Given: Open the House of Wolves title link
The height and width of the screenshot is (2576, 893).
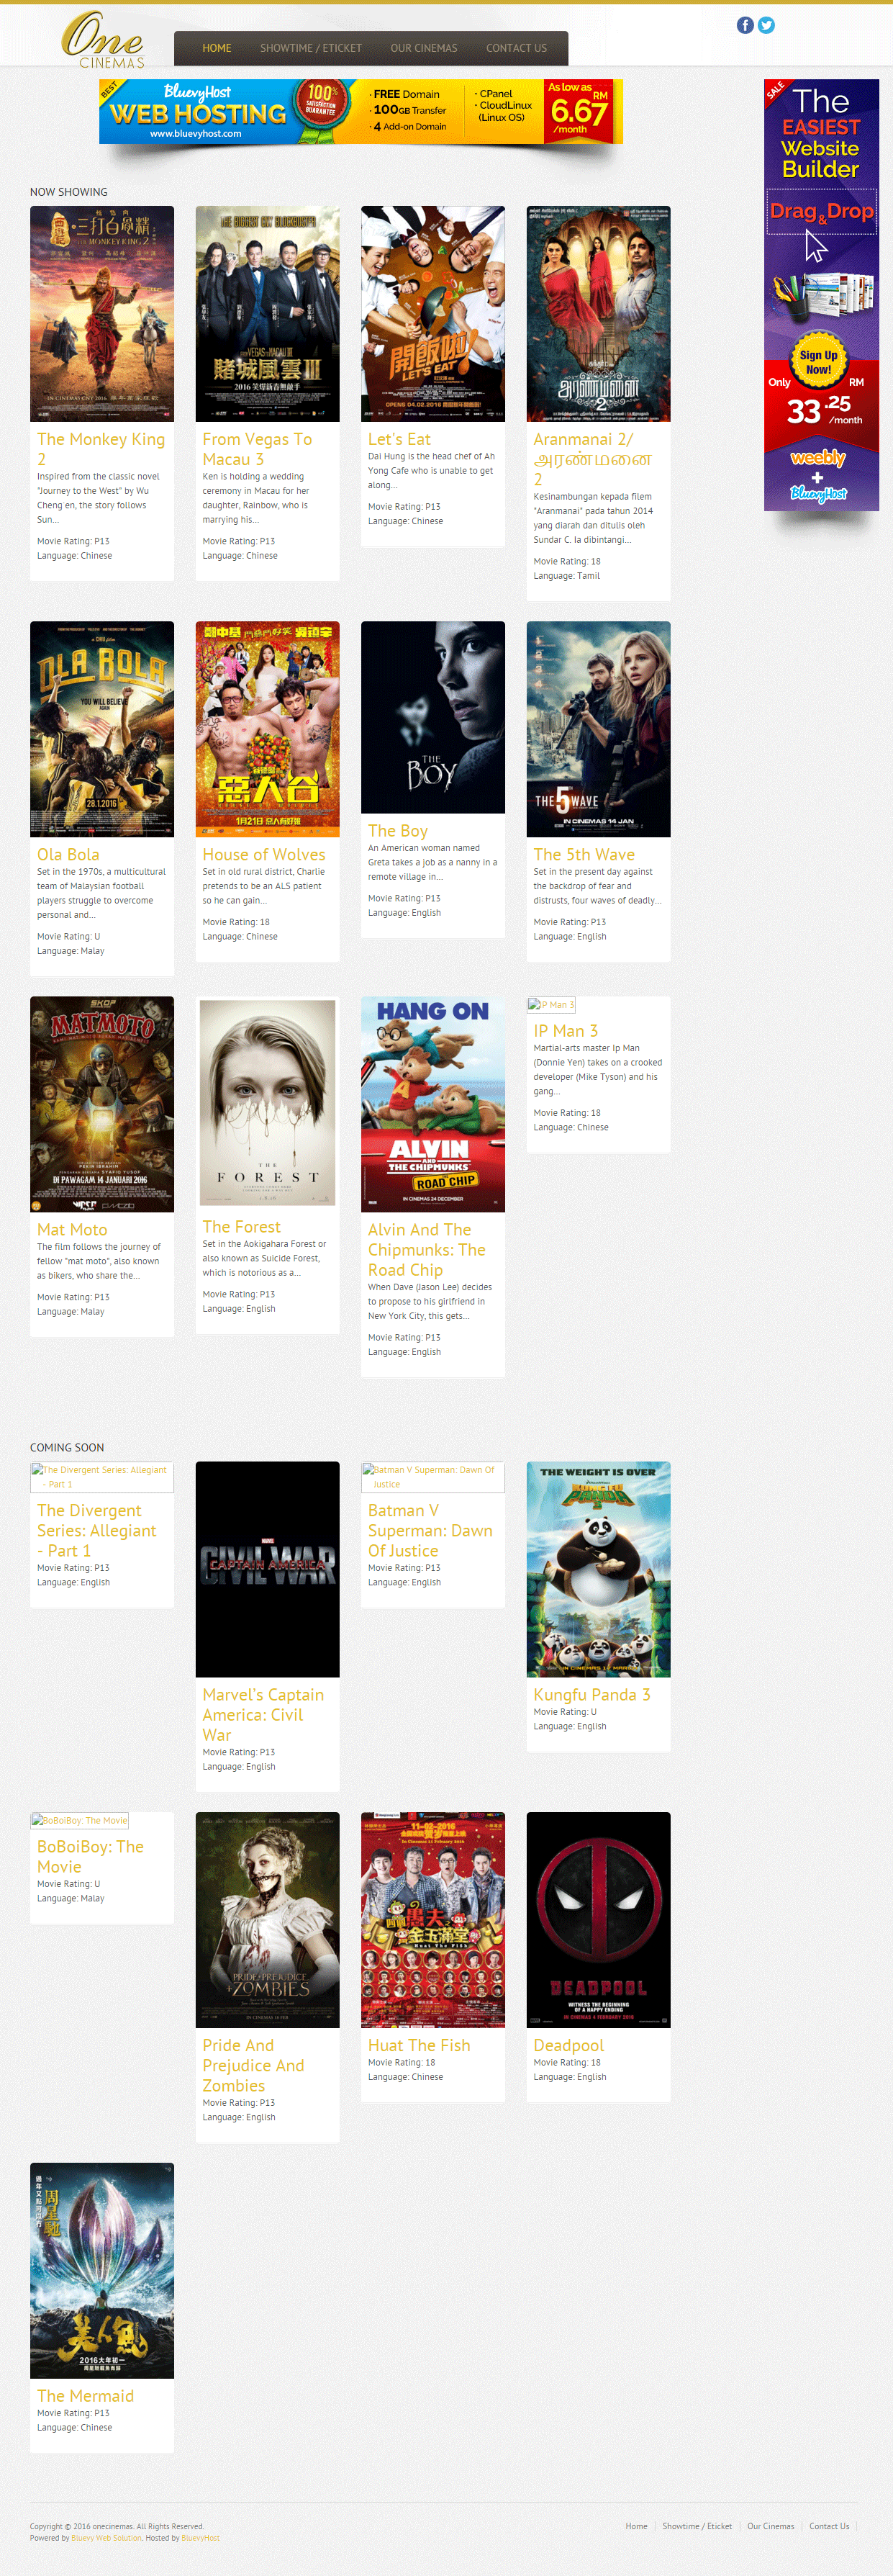Looking at the screenshot, I should [x=264, y=854].
